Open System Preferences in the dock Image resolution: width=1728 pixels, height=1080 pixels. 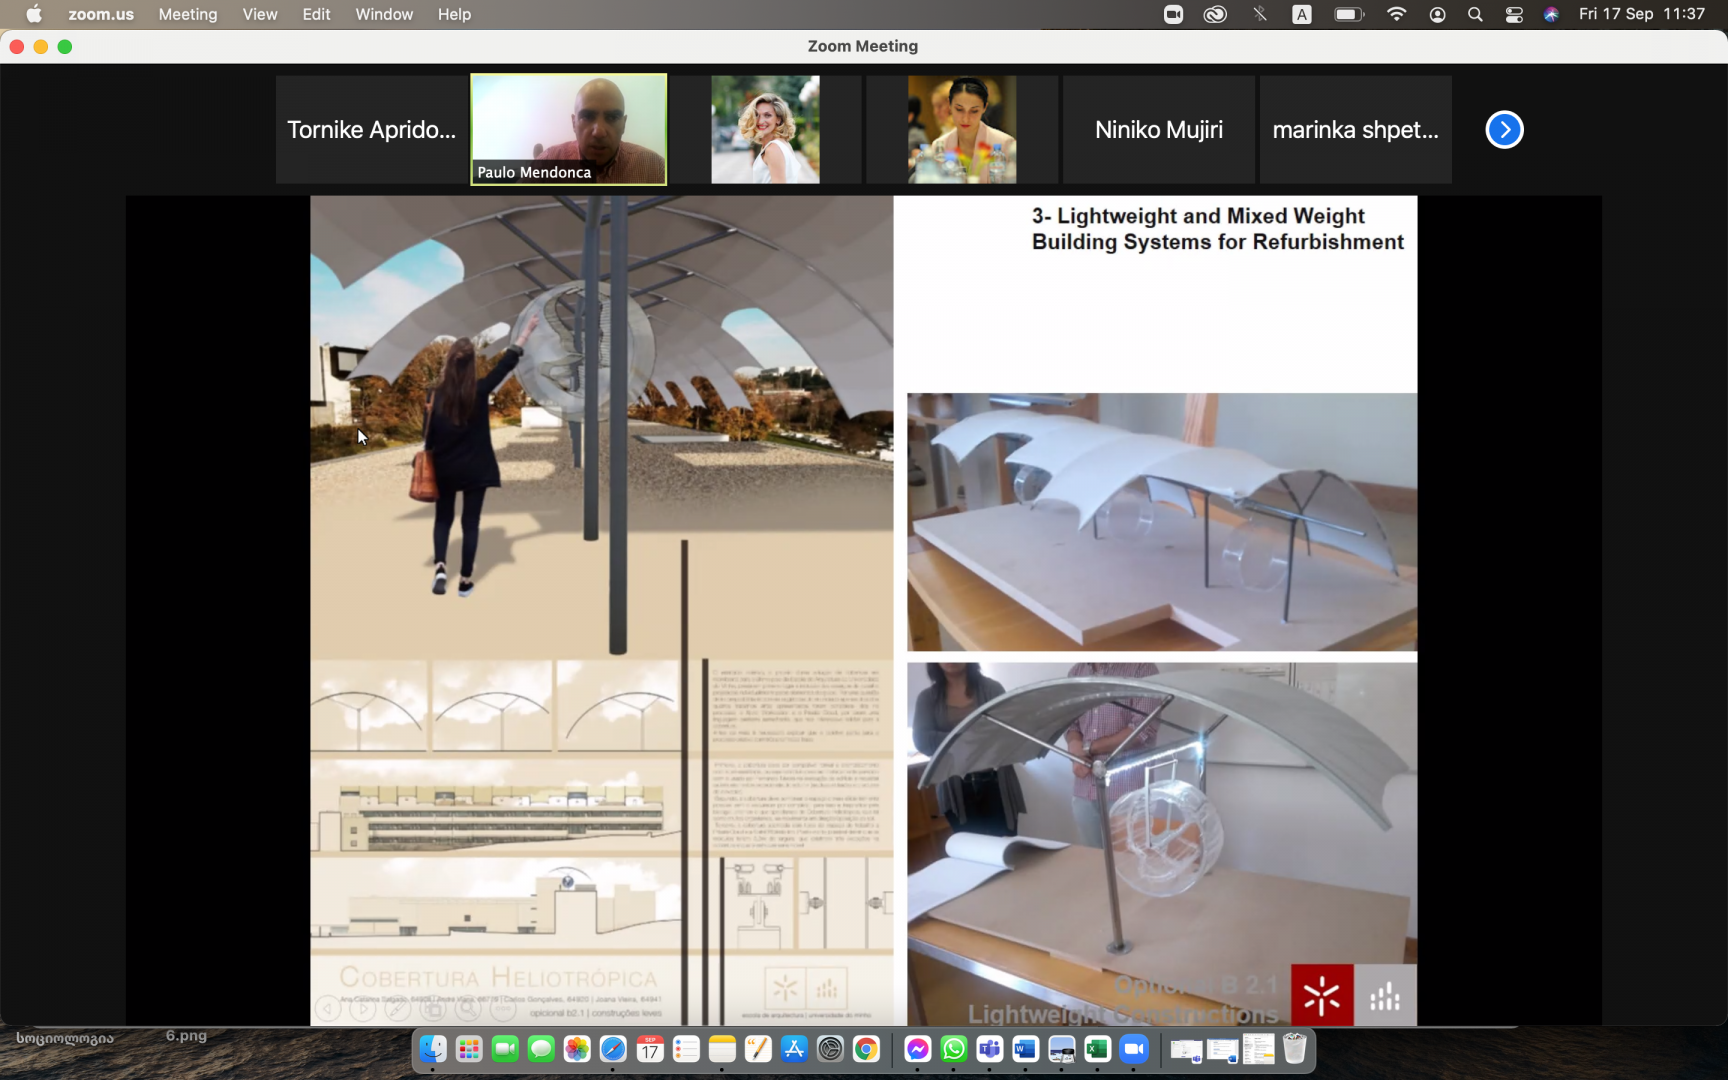[830, 1049]
